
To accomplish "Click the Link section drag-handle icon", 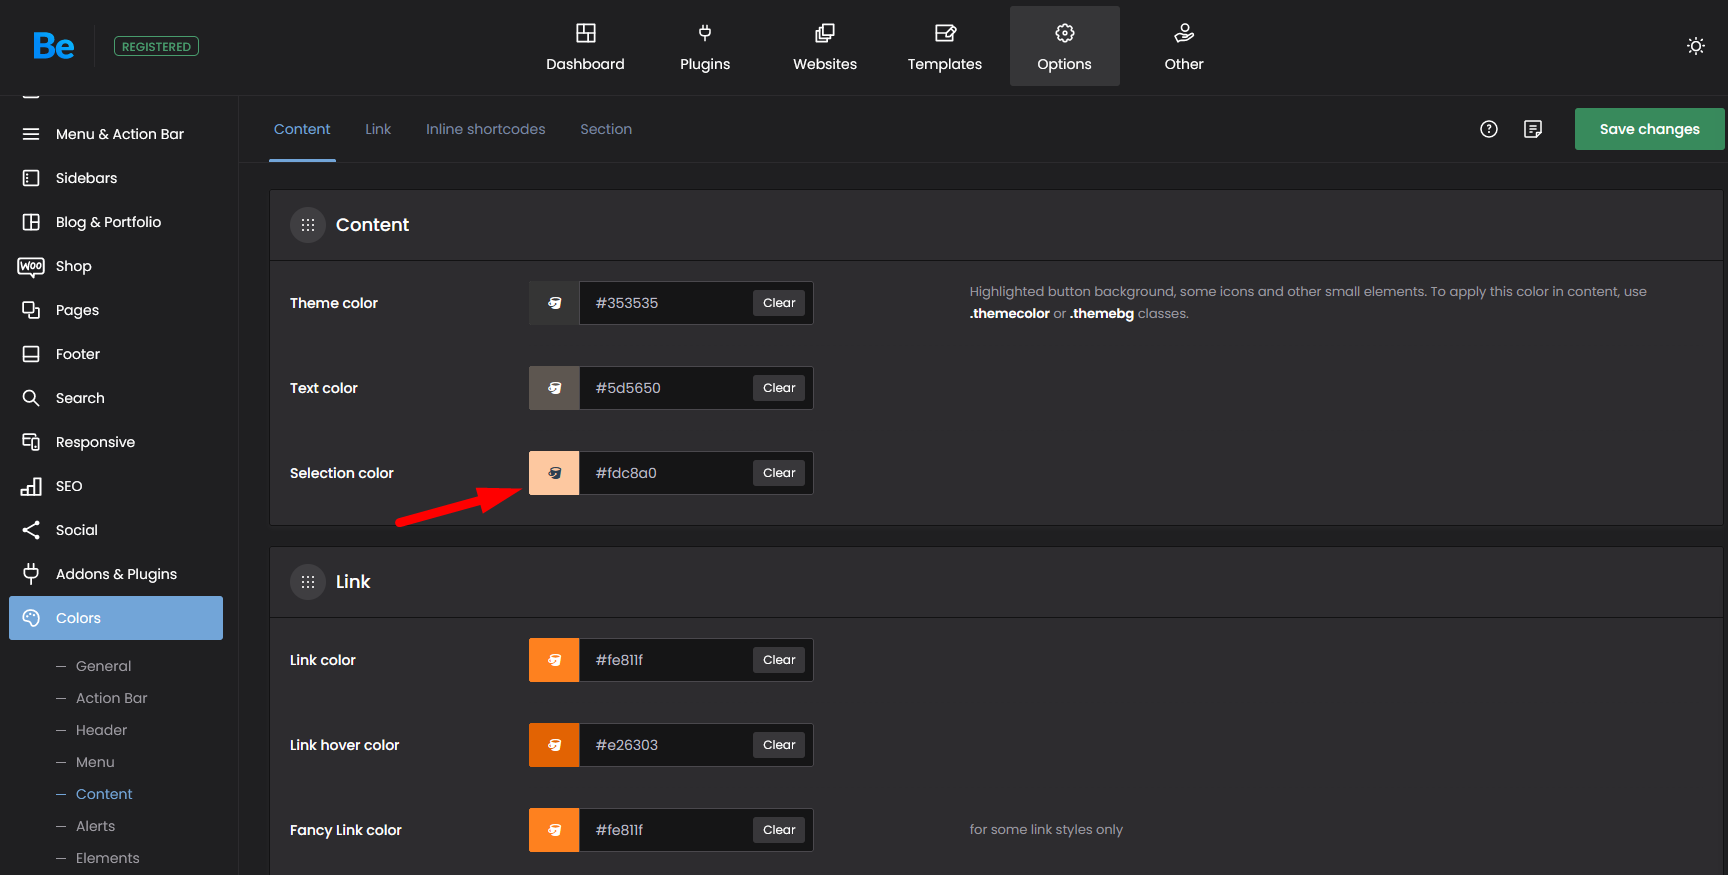I will 308,582.
